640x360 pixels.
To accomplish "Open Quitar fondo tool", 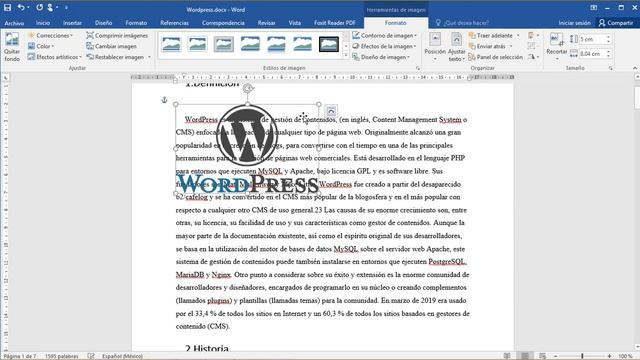I will pyautogui.click(x=12, y=47).
